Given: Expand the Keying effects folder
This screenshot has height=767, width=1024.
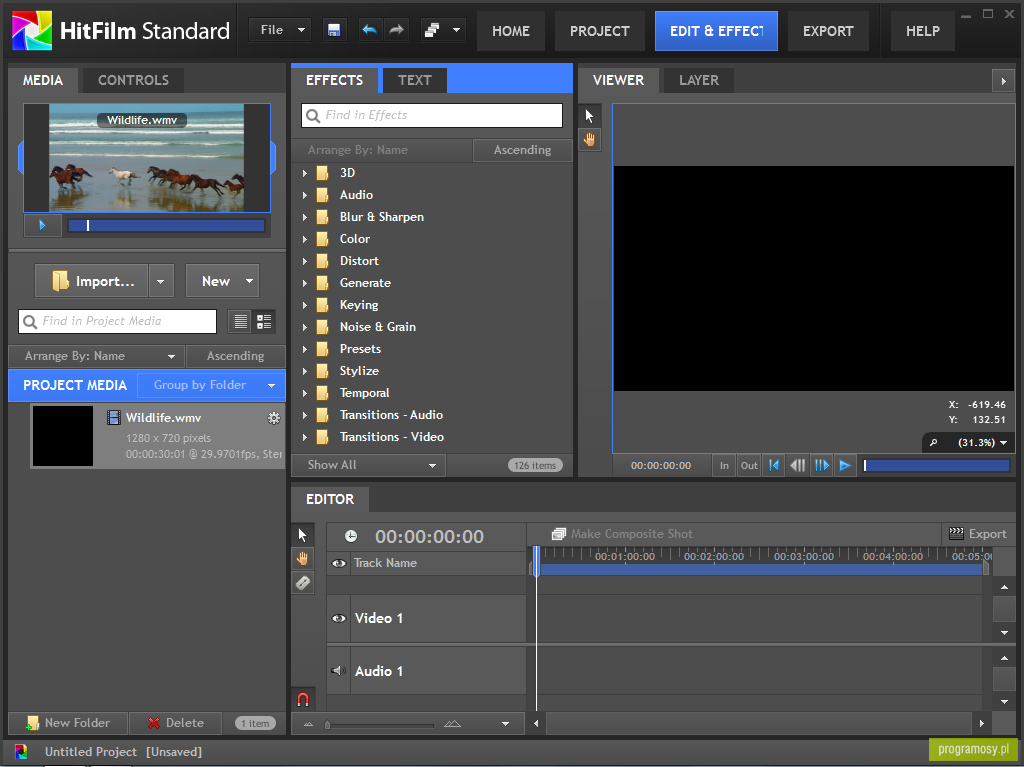Looking at the screenshot, I should [304, 305].
